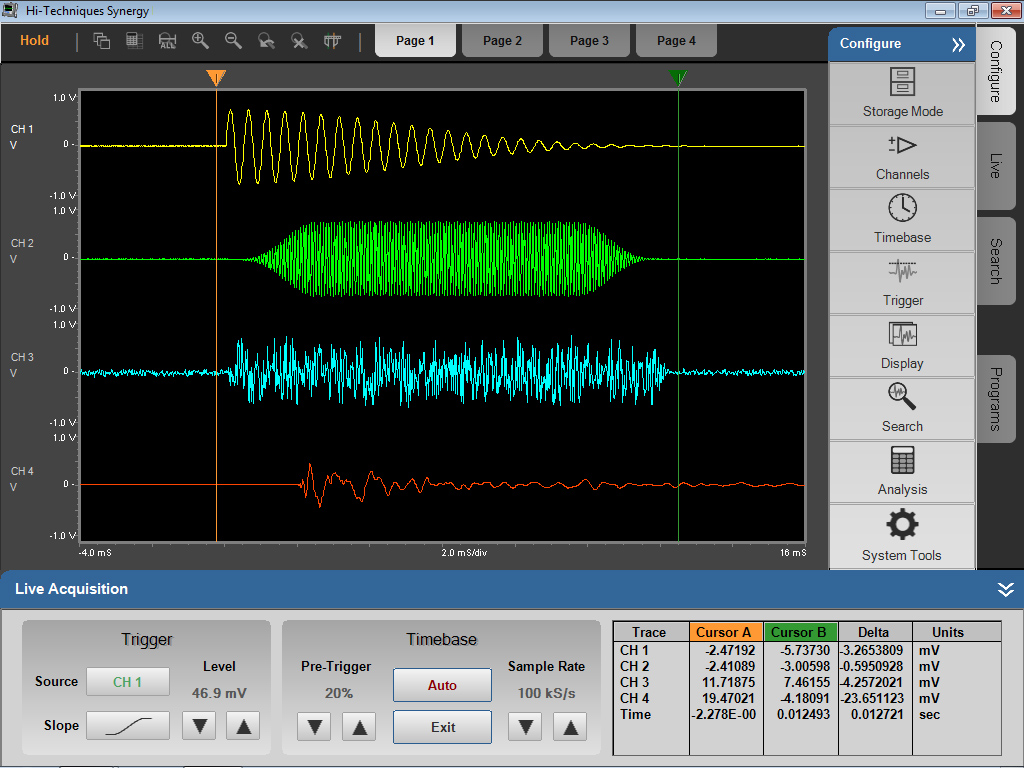
Task: Increase the trigger level
Action: coord(244,726)
